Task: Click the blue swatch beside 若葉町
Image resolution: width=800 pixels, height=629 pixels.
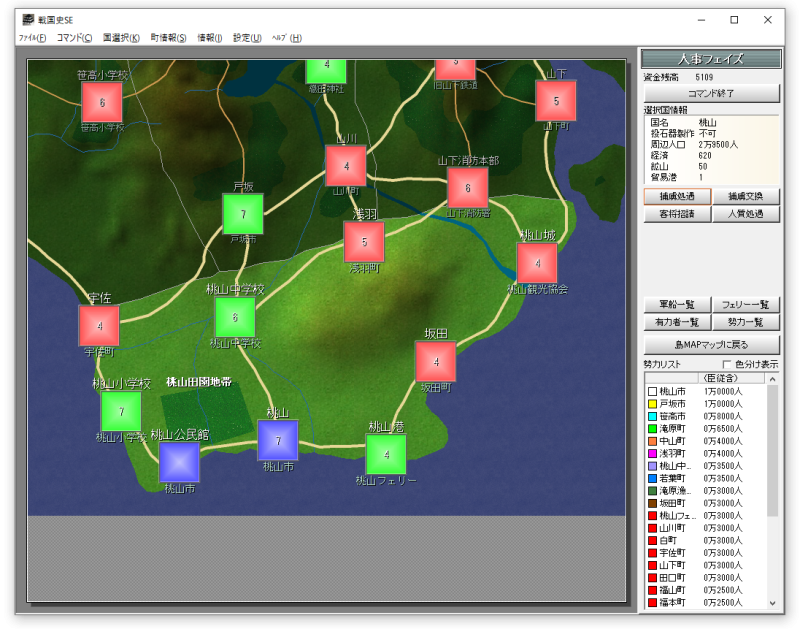Action: click(x=652, y=479)
